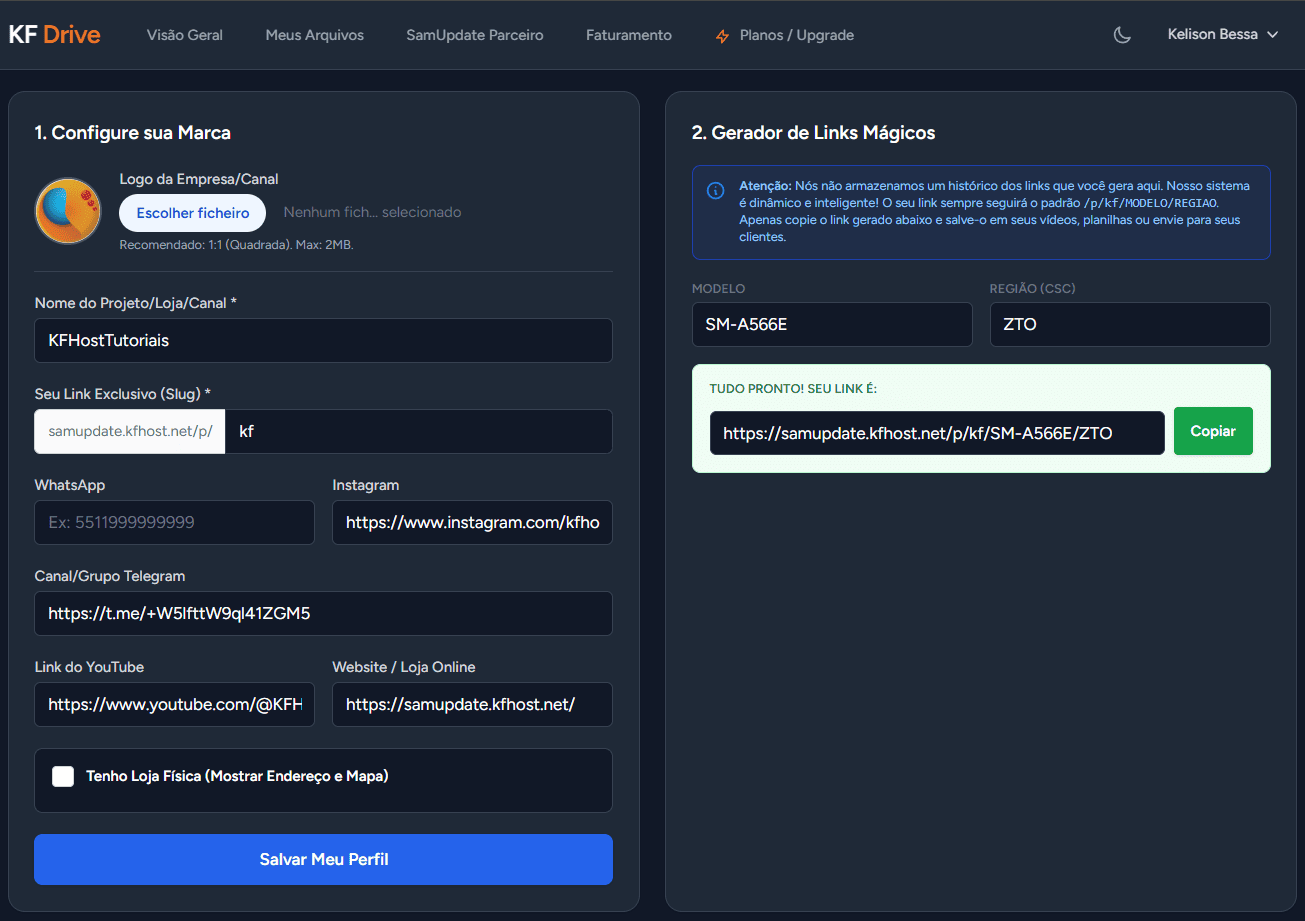1305x921 pixels.
Task: Focus the Canal/Grupo Telegram field
Action: [x=323, y=613]
